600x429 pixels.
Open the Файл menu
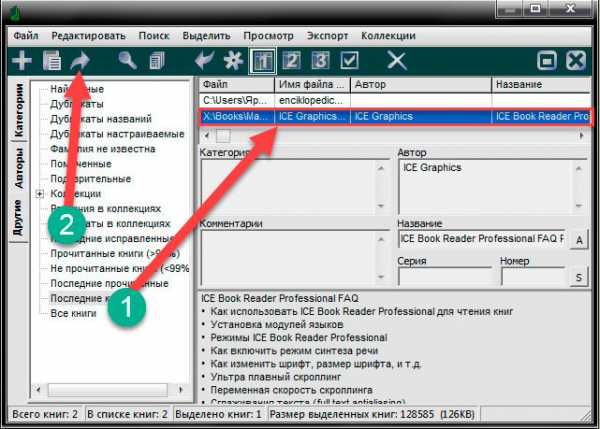click(26, 36)
